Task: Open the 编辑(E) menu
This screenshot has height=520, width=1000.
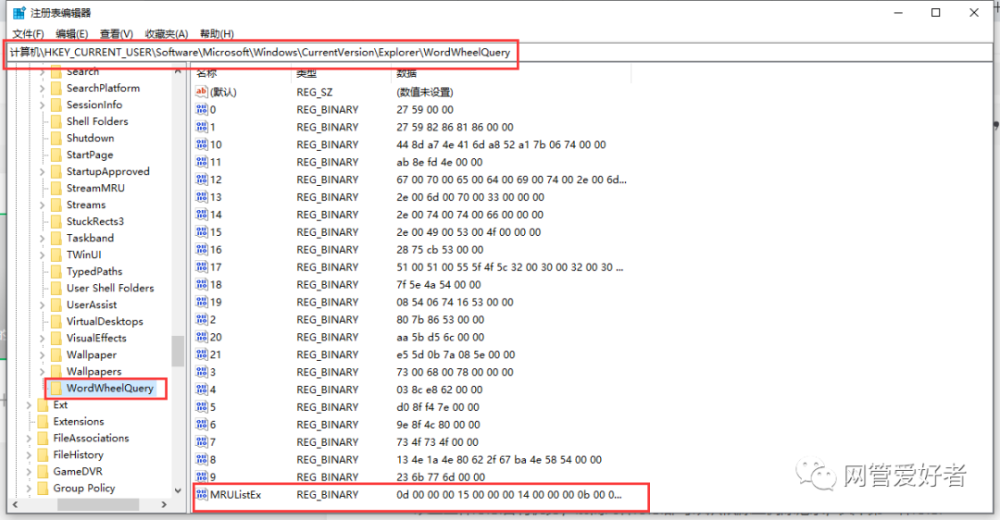Action: click(71, 34)
